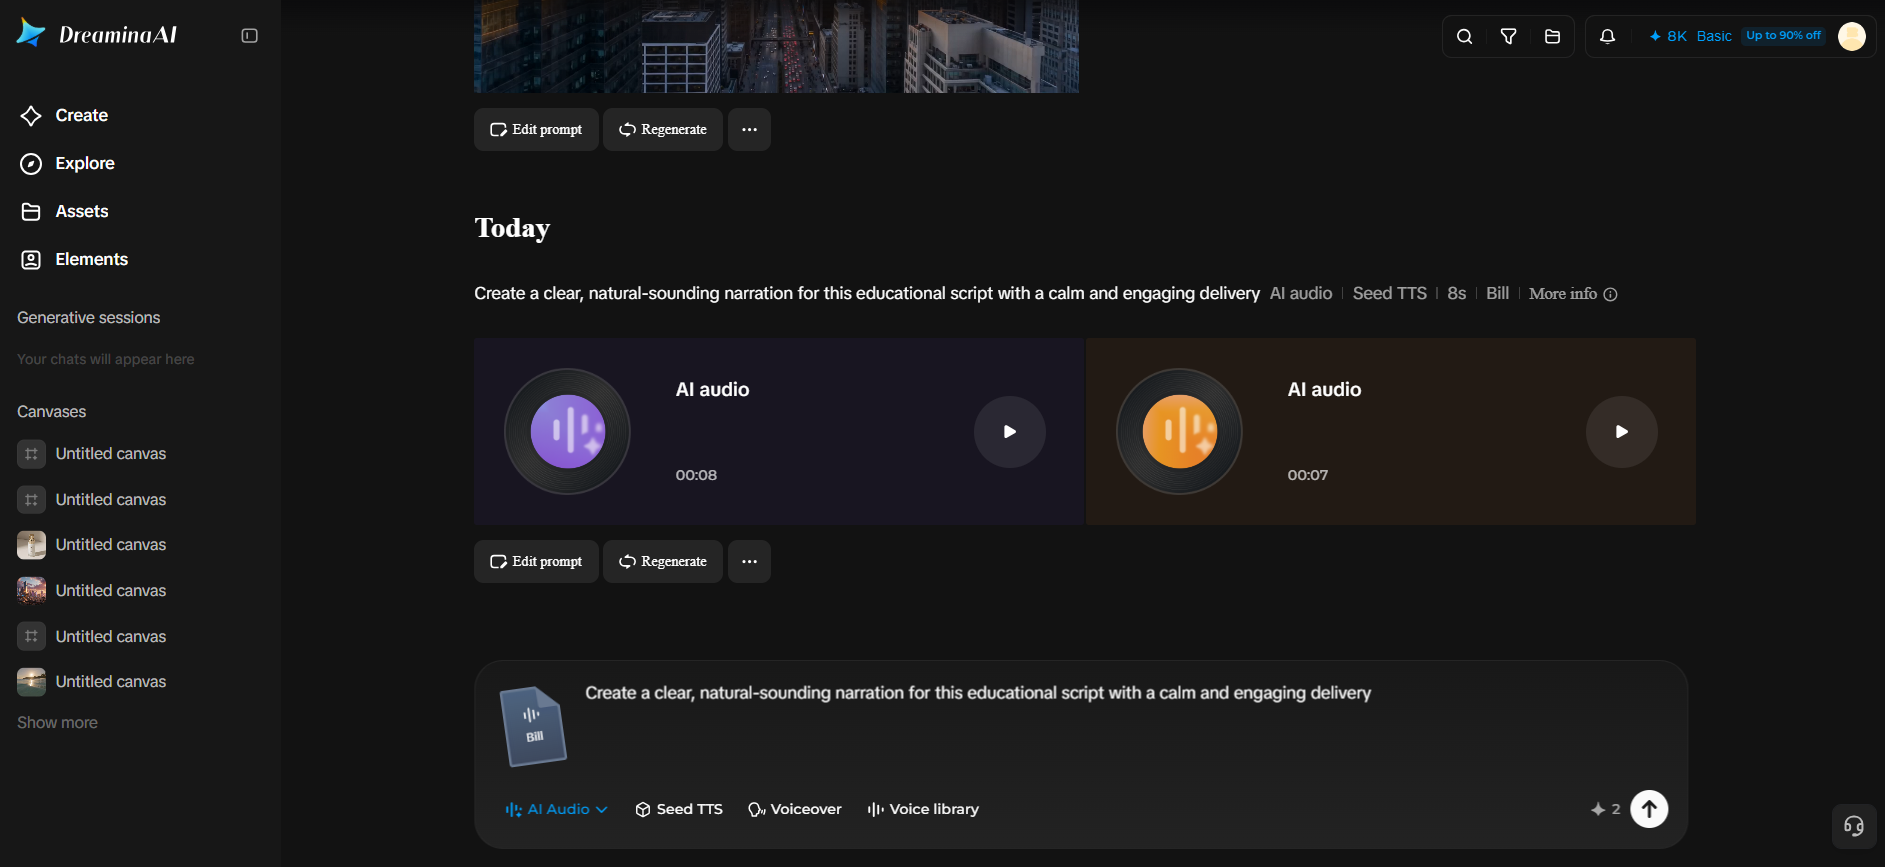
Task: Click the DreaminaAI logo
Action: (x=97, y=34)
